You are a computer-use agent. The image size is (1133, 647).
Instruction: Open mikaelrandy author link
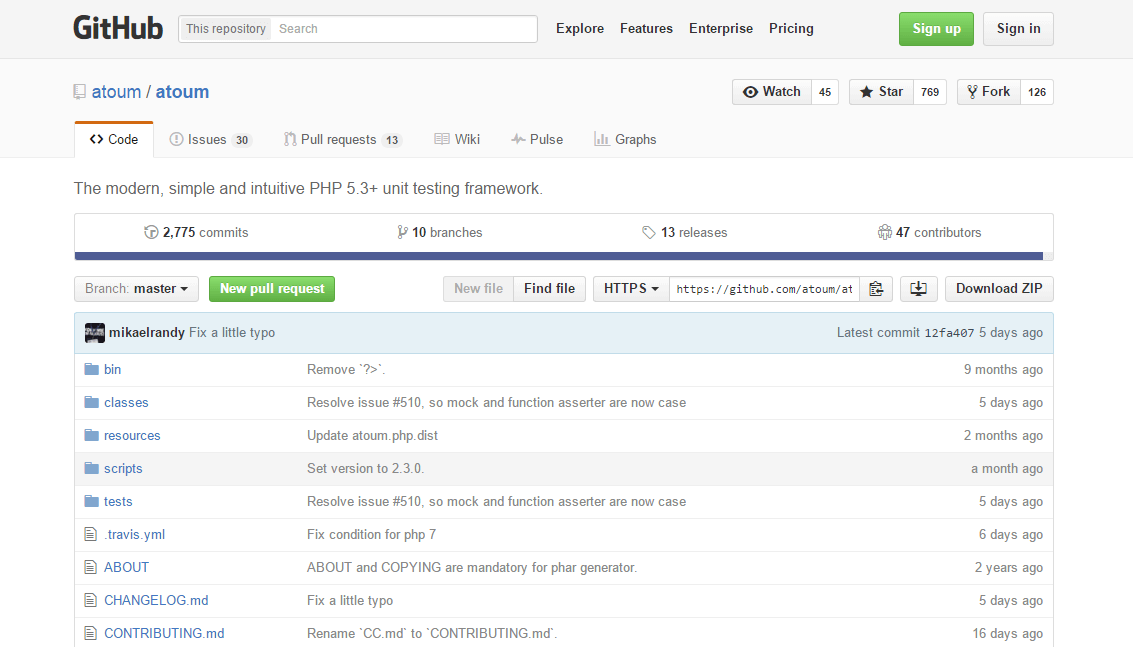pos(147,333)
